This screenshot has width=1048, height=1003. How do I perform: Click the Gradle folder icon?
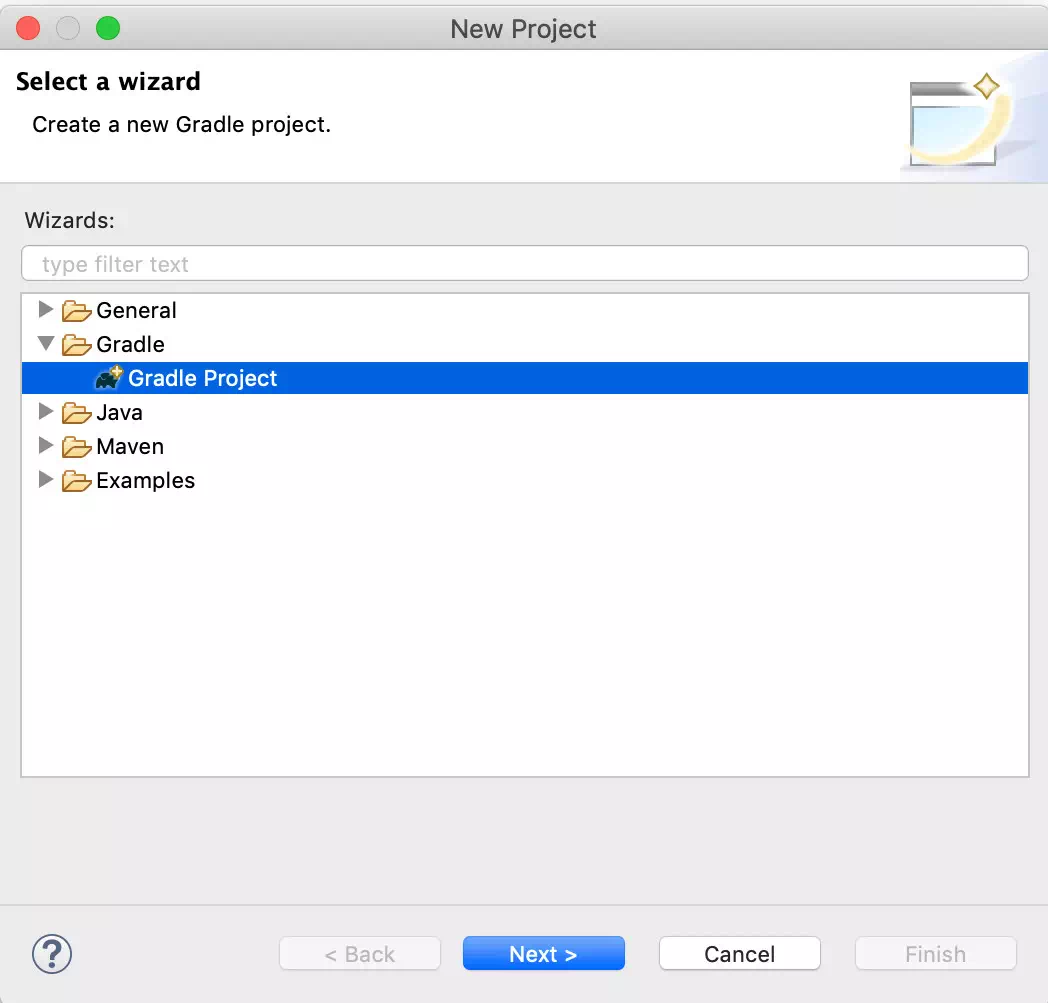76,345
